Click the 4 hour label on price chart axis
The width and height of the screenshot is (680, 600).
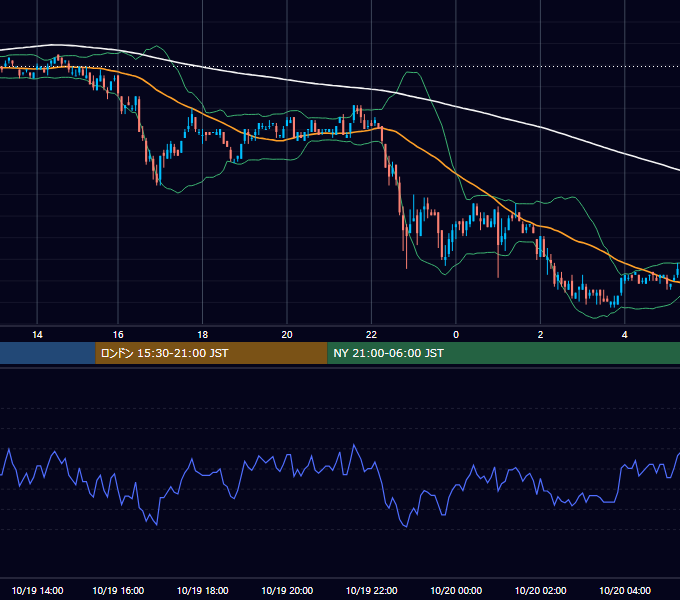pyautogui.click(x=624, y=335)
